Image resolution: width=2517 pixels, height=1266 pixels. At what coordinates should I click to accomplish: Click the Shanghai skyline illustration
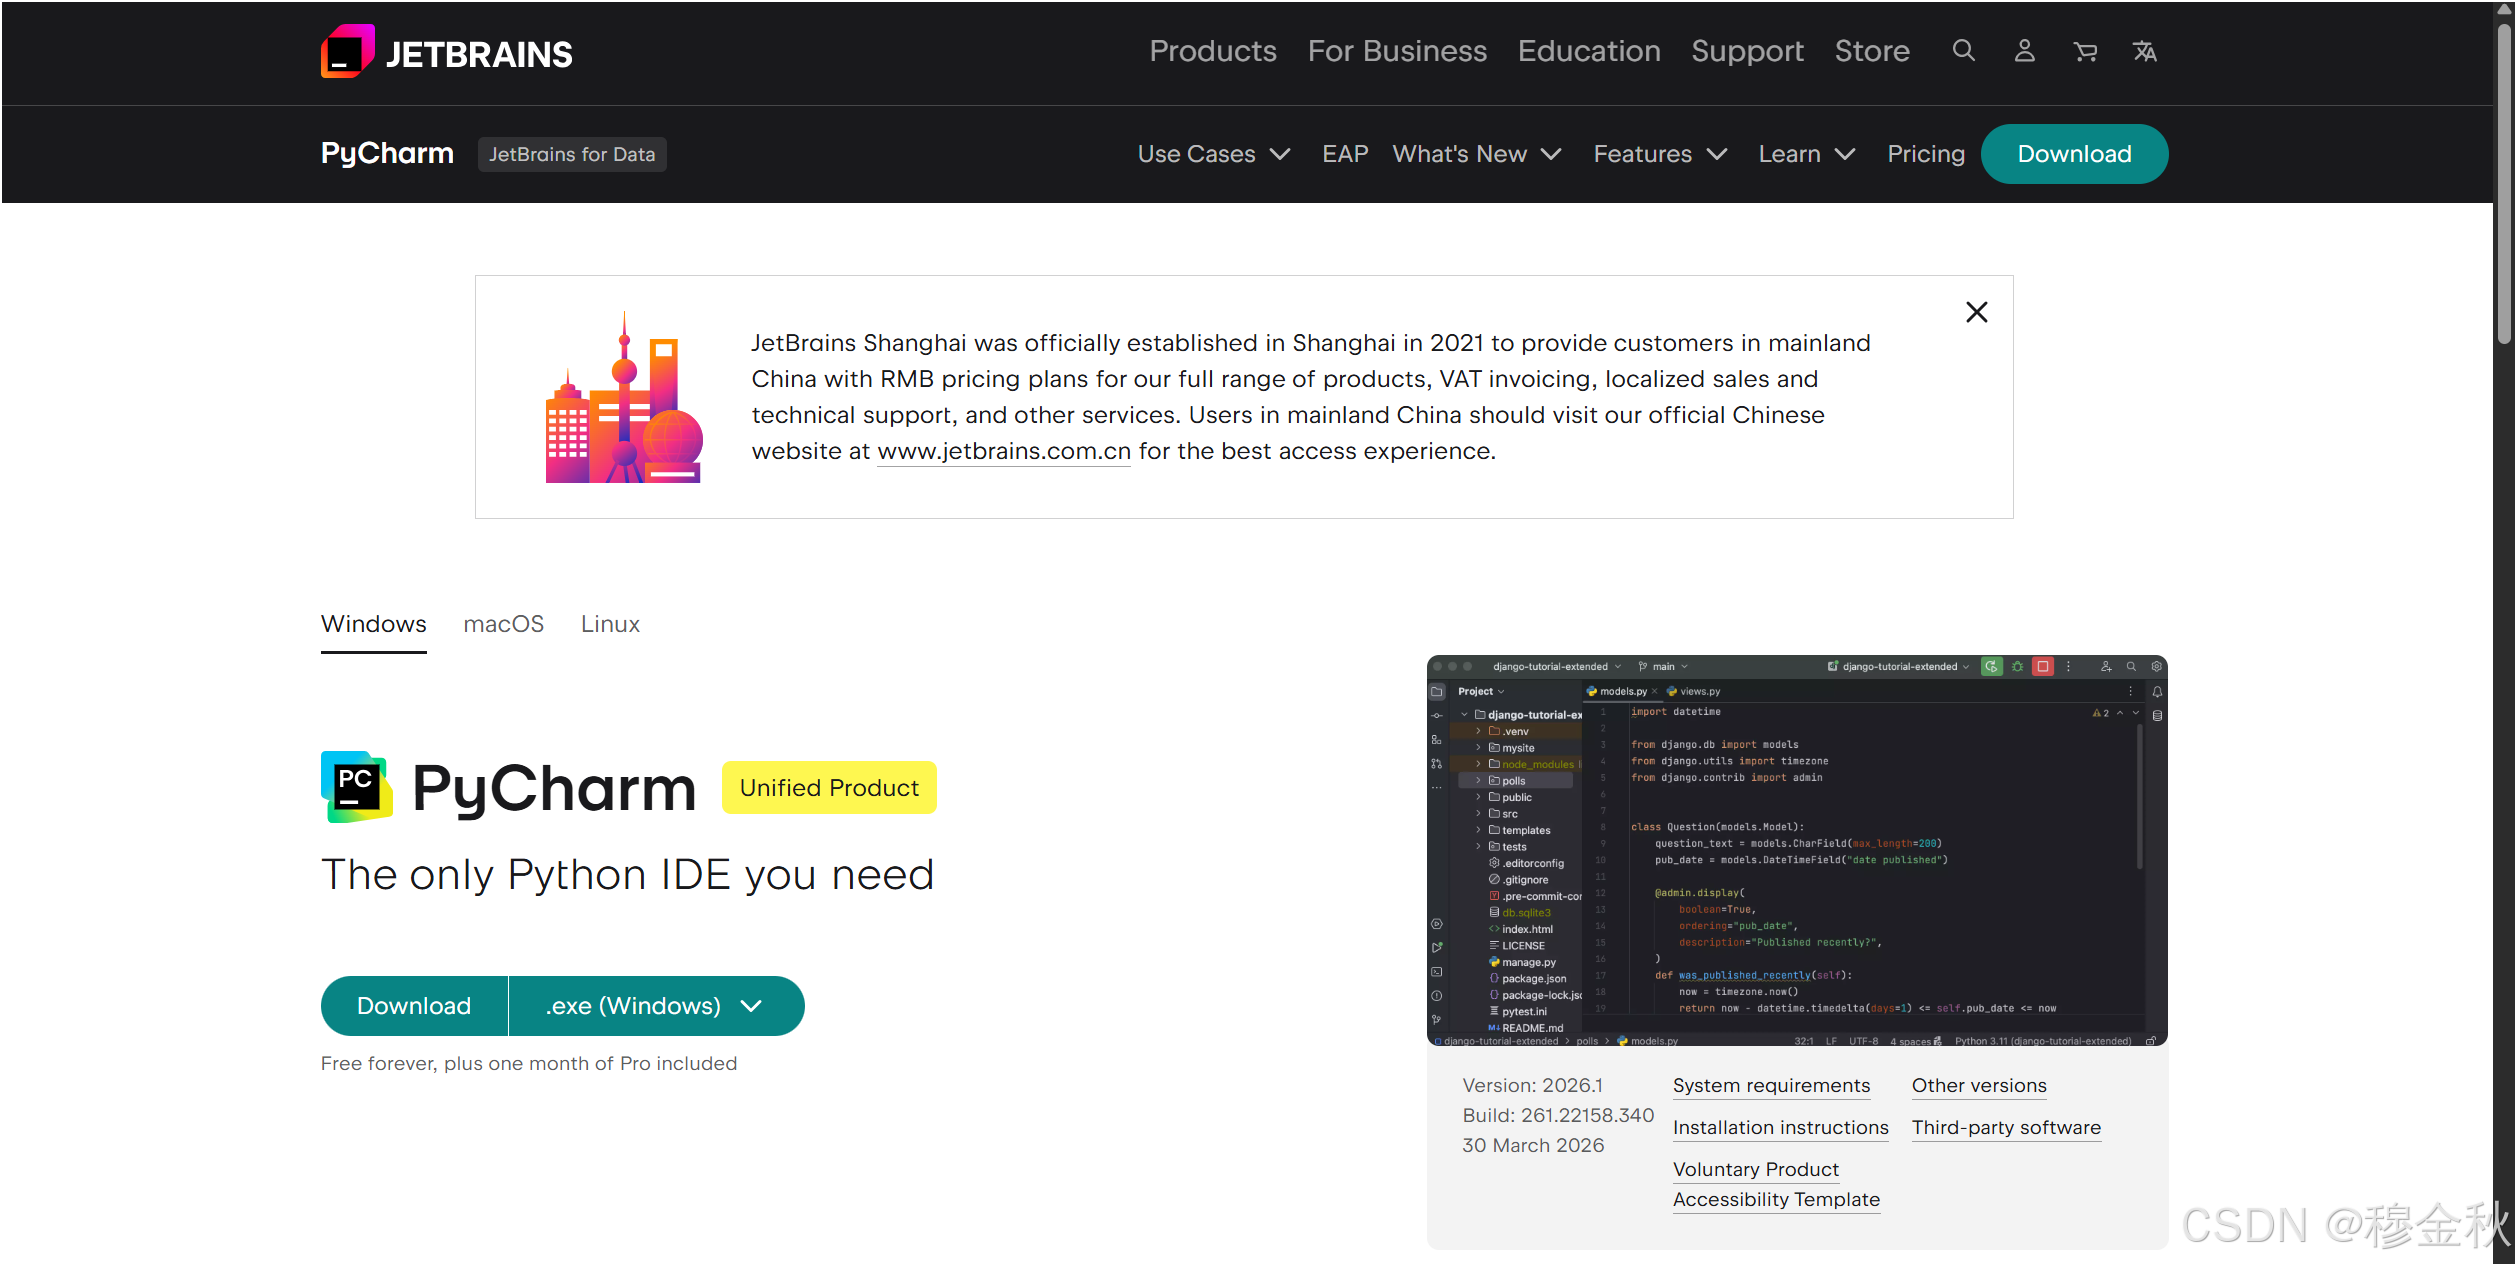tap(624, 398)
